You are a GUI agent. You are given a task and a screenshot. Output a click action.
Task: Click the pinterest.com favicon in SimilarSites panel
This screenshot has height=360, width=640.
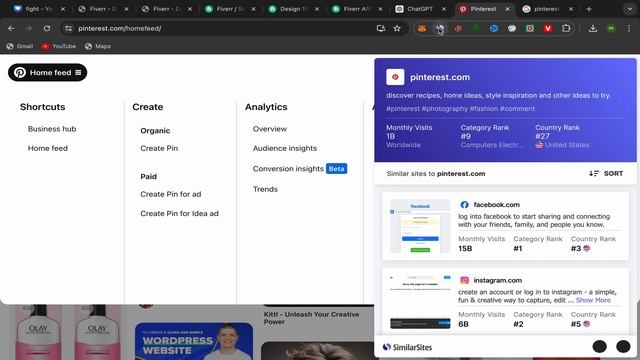pyautogui.click(x=395, y=77)
